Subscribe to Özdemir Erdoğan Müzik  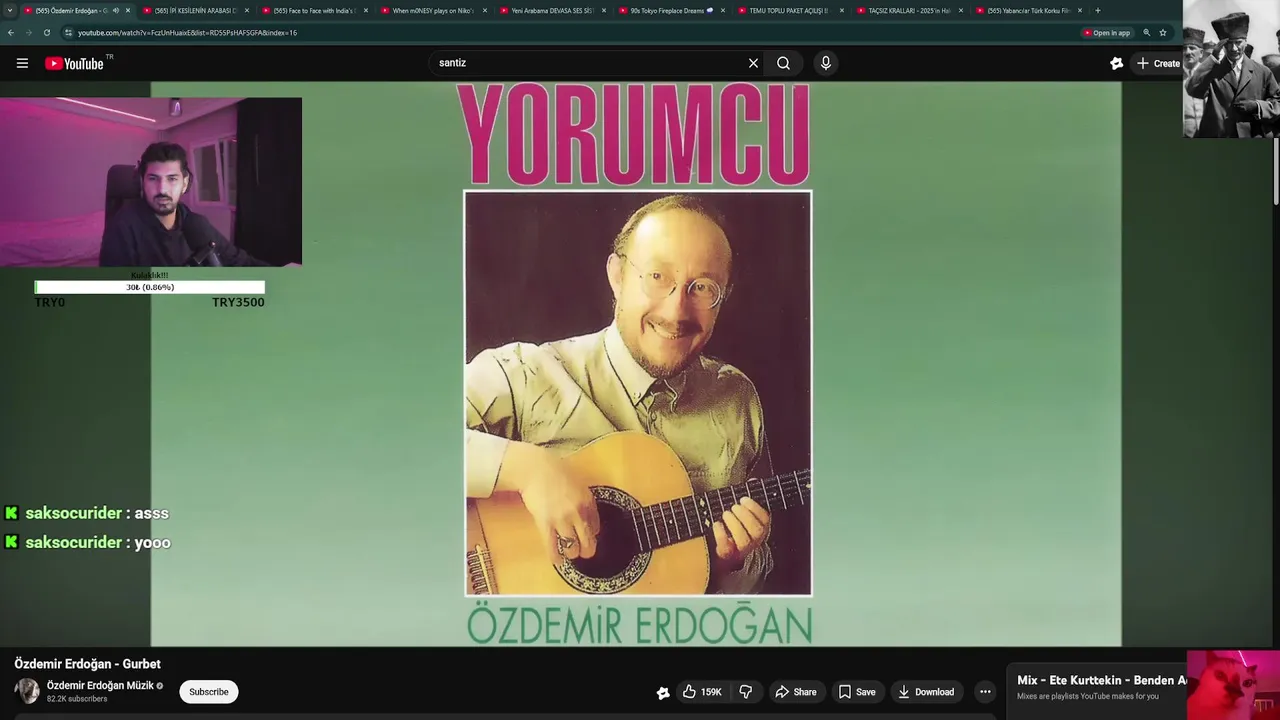209,692
